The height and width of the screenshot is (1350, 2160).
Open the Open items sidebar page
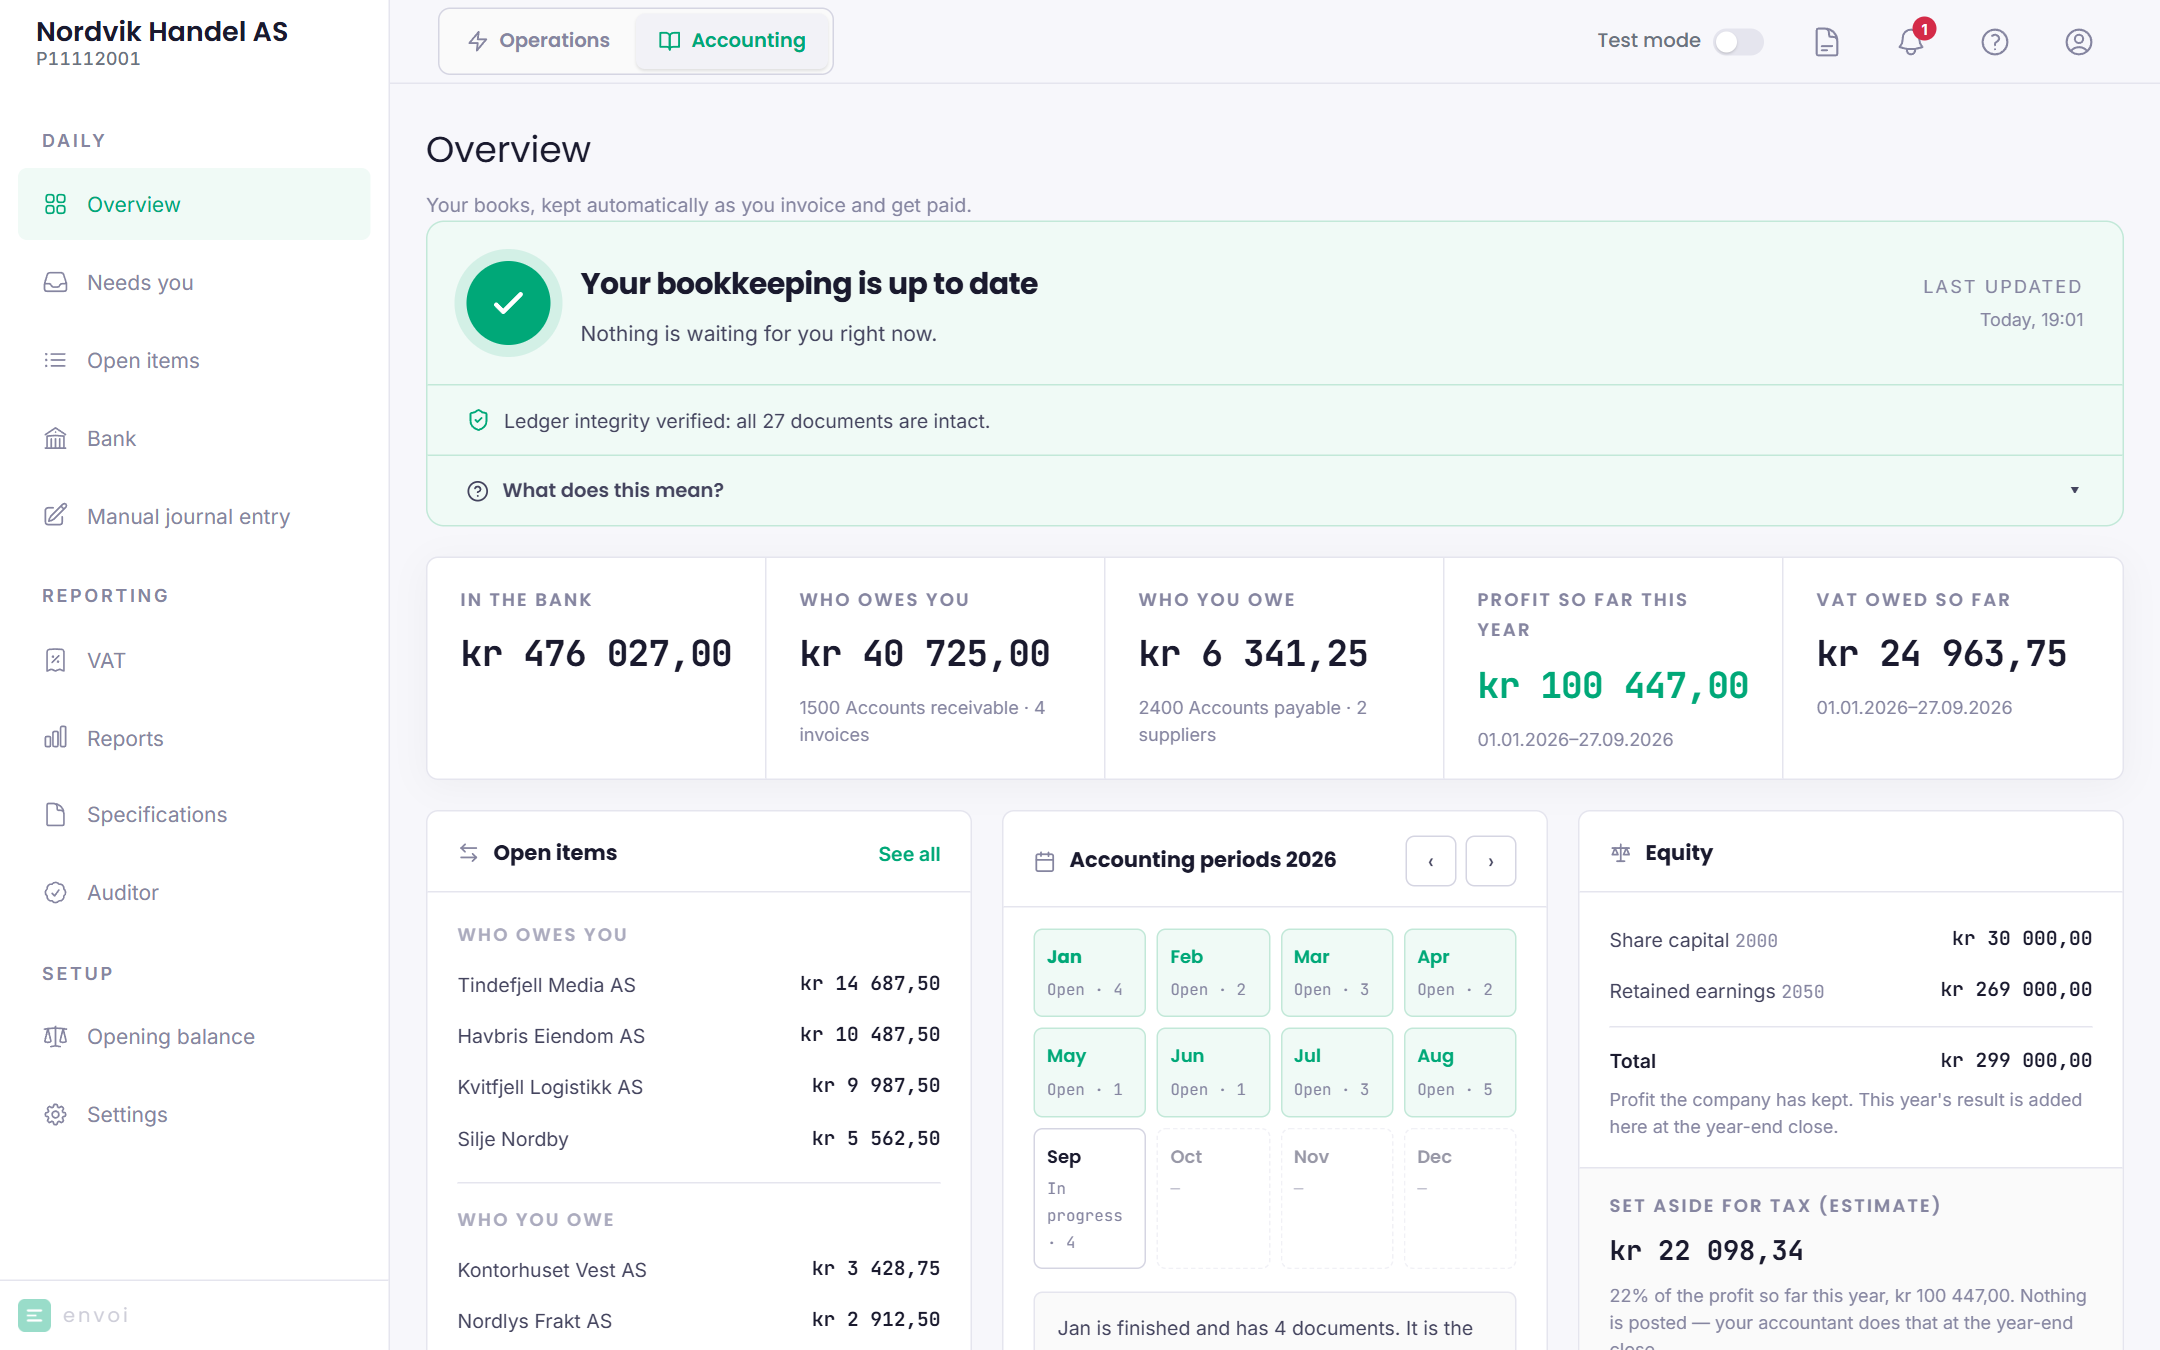pos(194,360)
